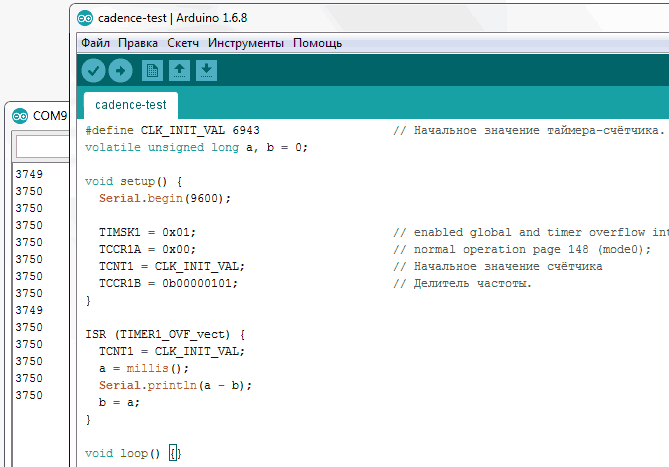Click the void loop() line
The image size is (669, 467).
tap(133, 453)
